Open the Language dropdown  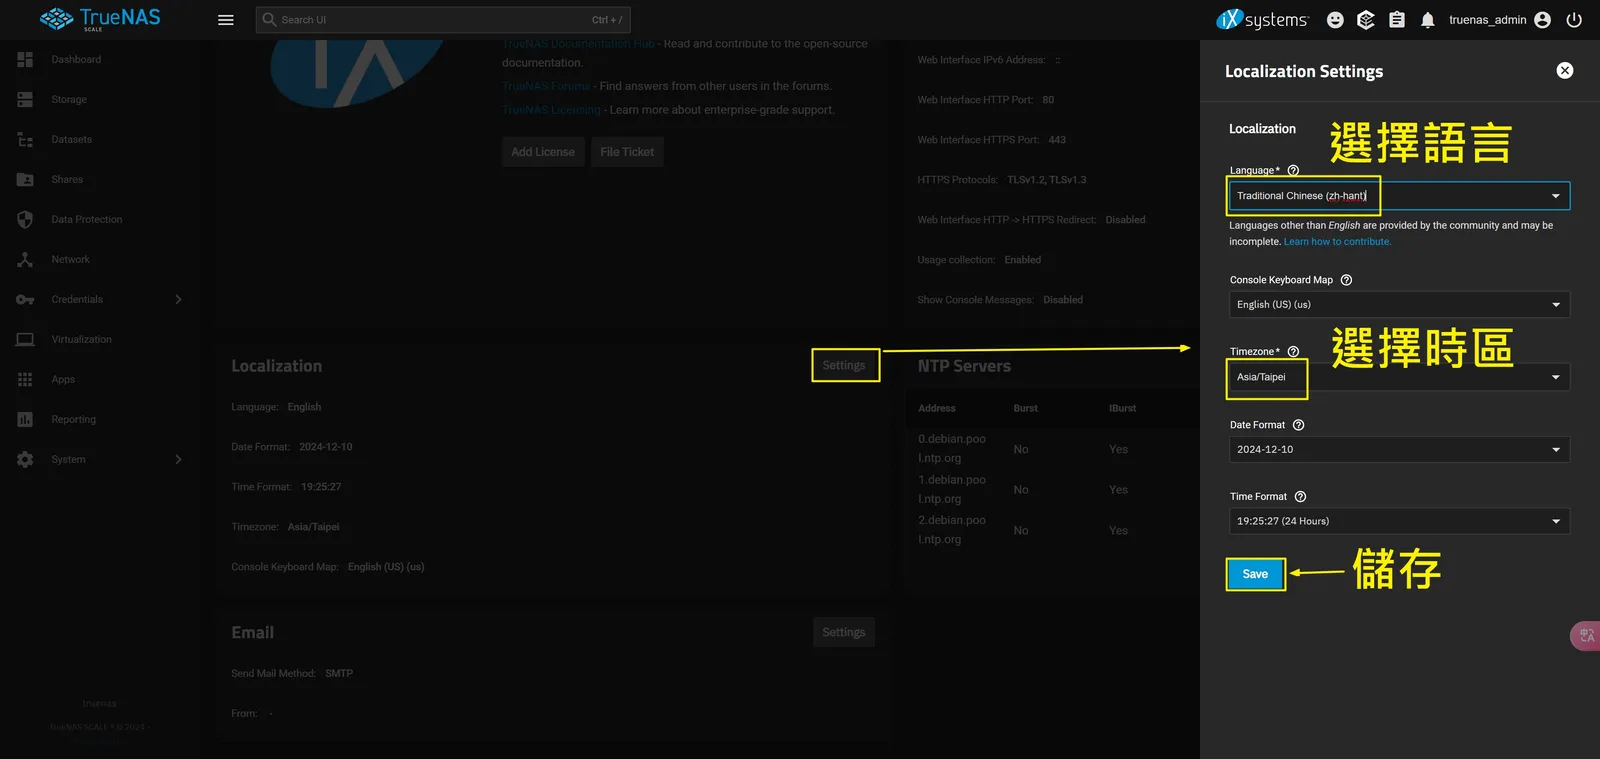click(x=1399, y=196)
